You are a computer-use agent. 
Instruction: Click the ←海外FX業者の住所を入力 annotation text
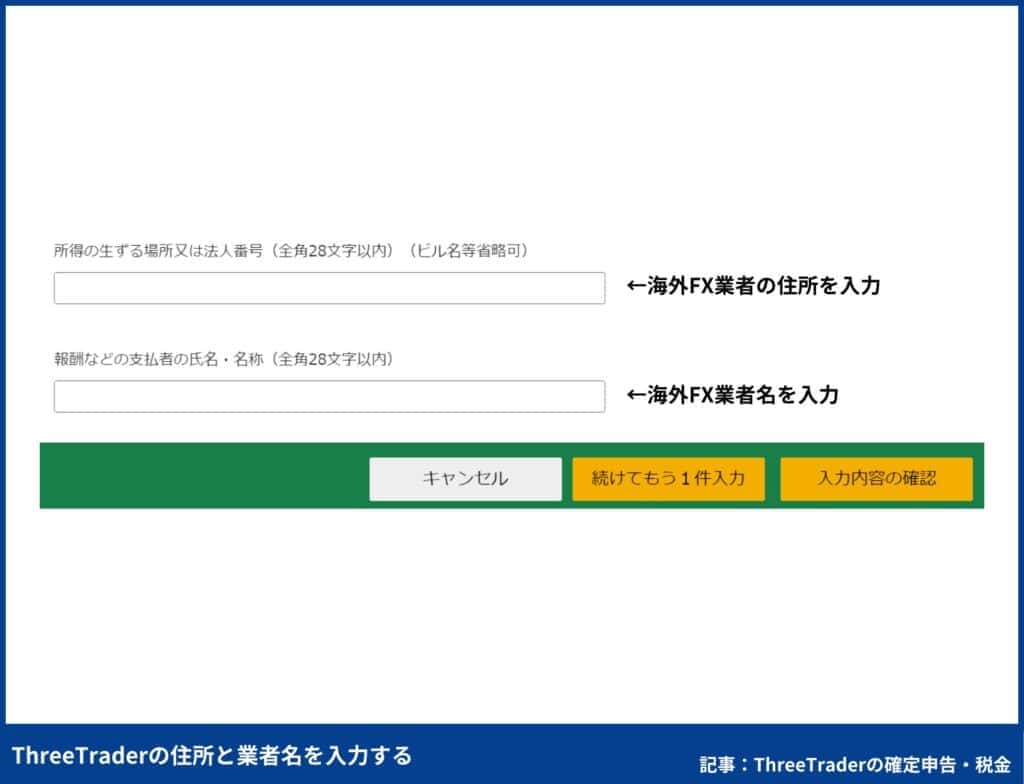click(754, 286)
